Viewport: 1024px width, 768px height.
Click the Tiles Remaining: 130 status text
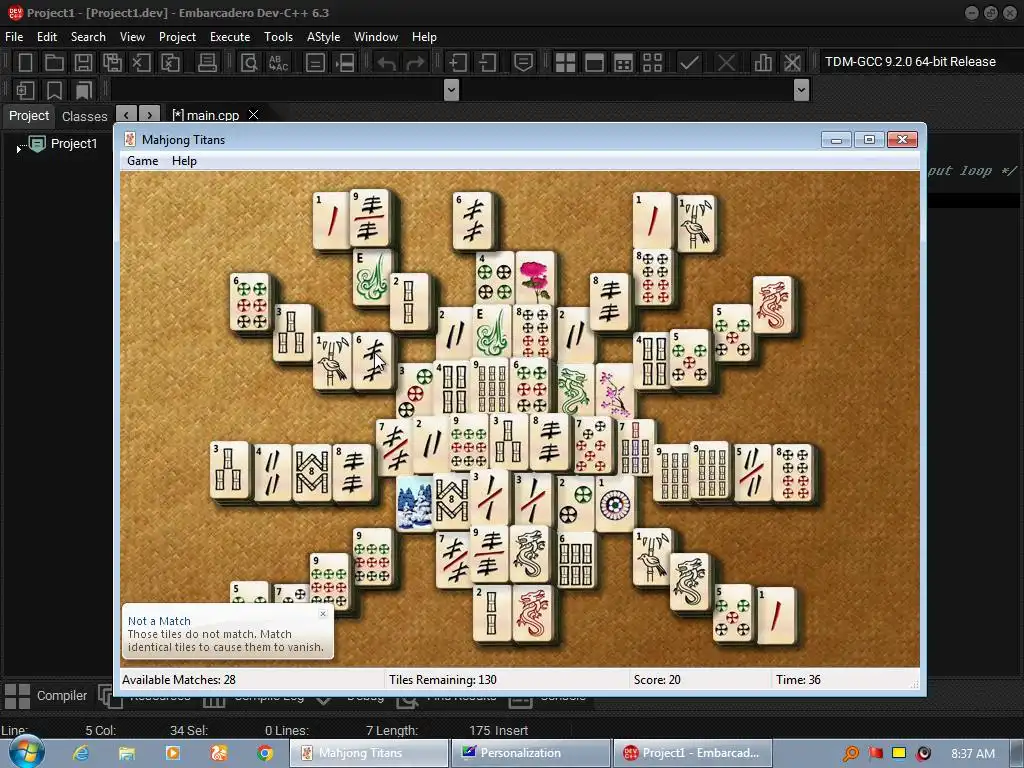(x=443, y=680)
